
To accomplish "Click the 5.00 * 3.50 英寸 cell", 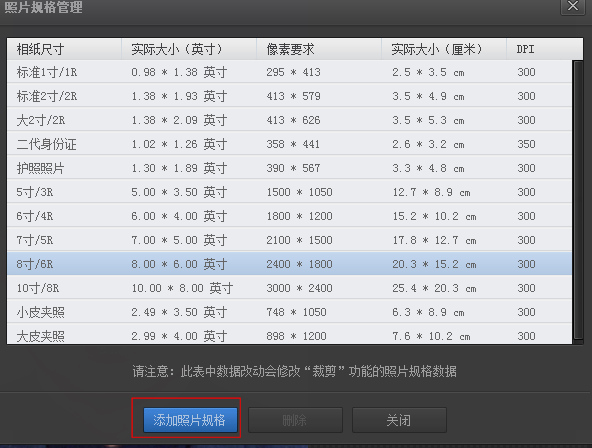I will pyautogui.click(x=179, y=192).
